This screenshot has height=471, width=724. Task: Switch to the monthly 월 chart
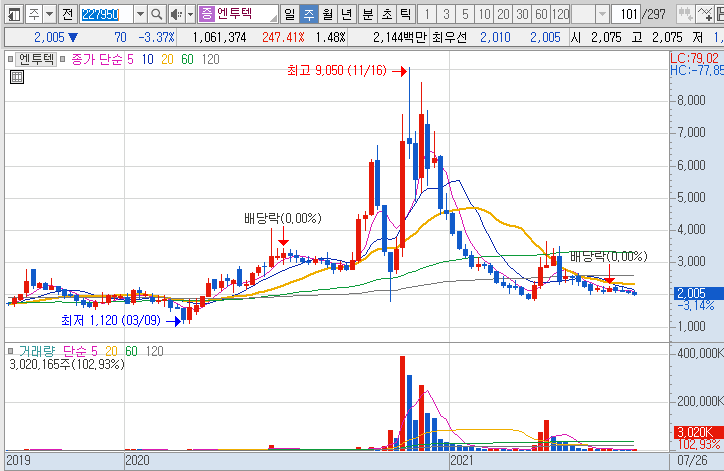(x=327, y=14)
